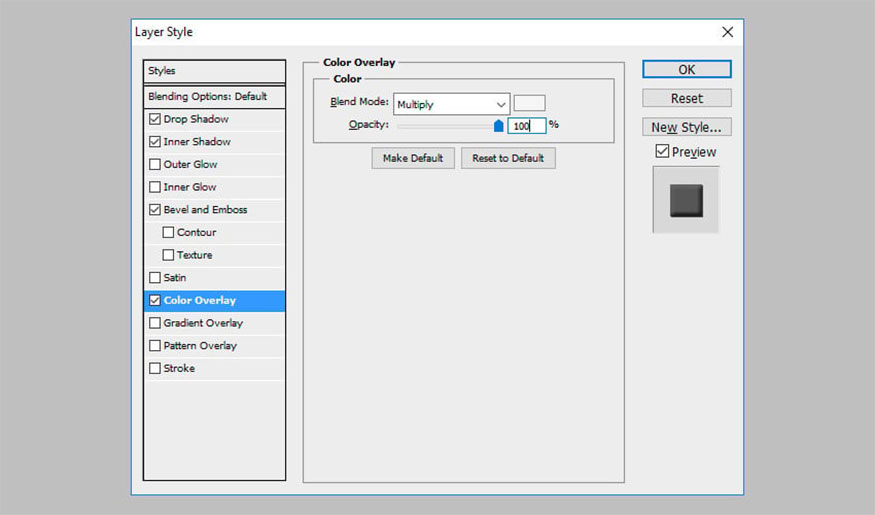Open the Styles section
The width and height of the screenshot is (875, 515).
click(214, 71)
